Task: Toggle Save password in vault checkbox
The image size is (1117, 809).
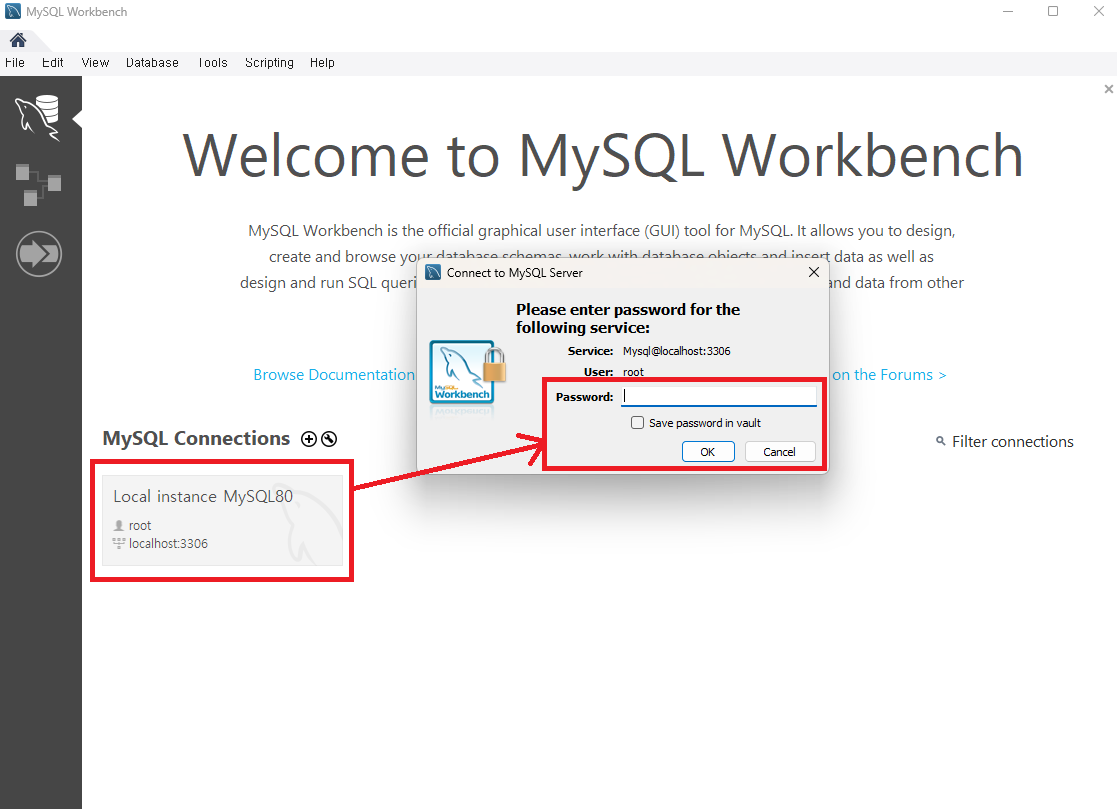Action: [x=638, y=422]
